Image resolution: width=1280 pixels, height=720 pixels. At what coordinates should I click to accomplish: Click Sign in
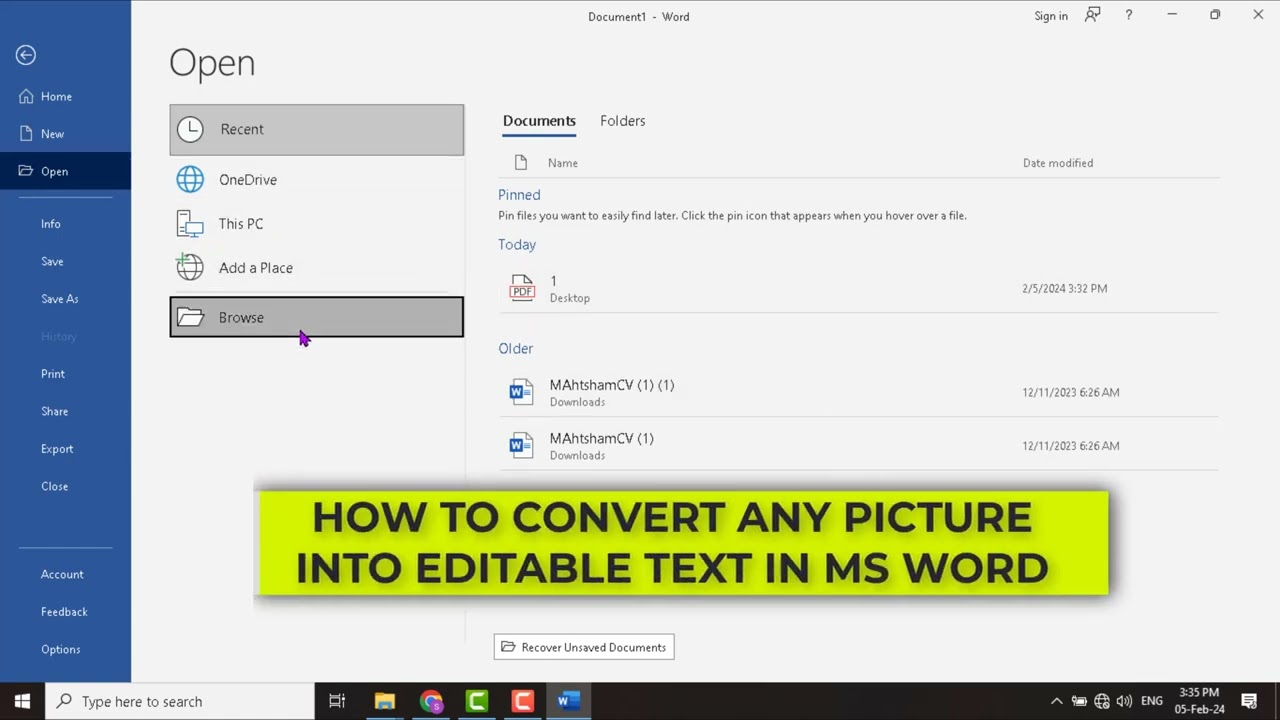click(1051, 16)
